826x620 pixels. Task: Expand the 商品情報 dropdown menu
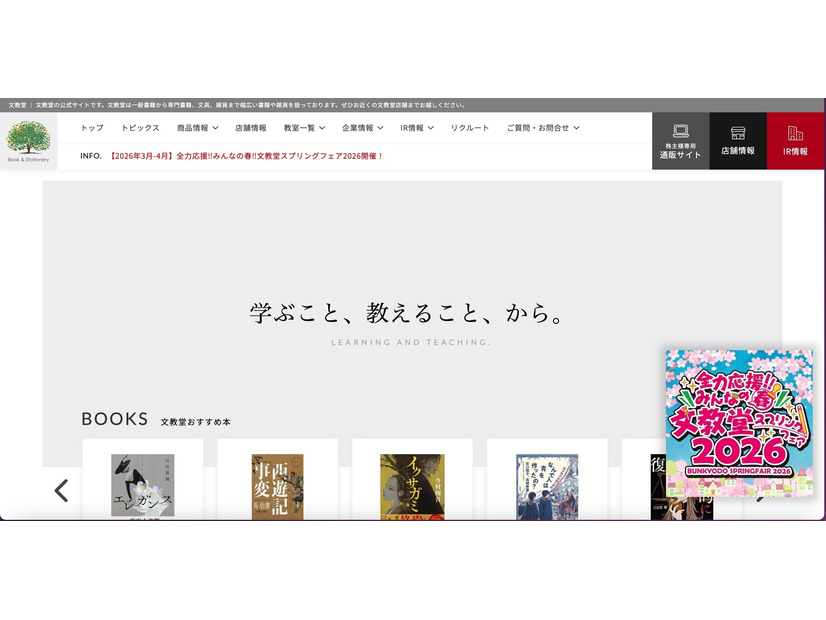[197, 128]
